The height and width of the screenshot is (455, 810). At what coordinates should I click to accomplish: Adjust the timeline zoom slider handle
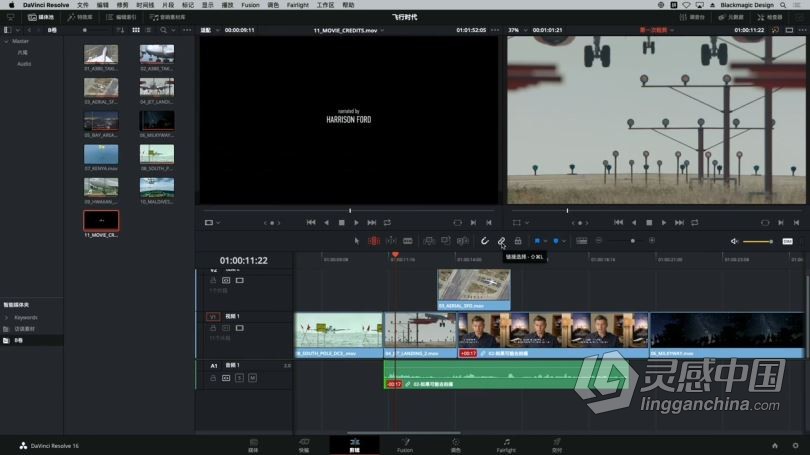(632, 241)
